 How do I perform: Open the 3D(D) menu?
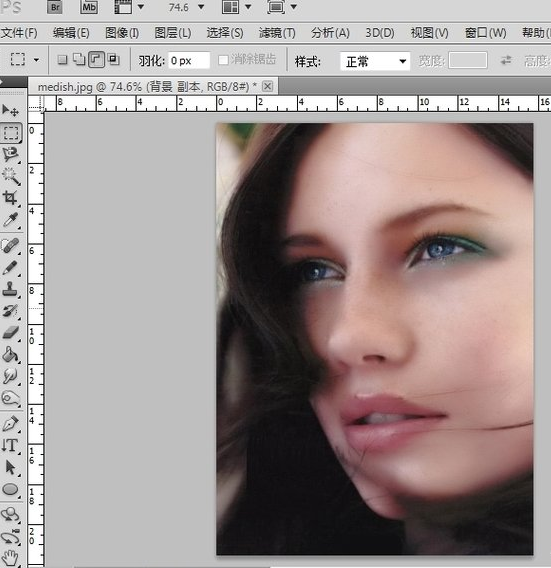(379, 33)
